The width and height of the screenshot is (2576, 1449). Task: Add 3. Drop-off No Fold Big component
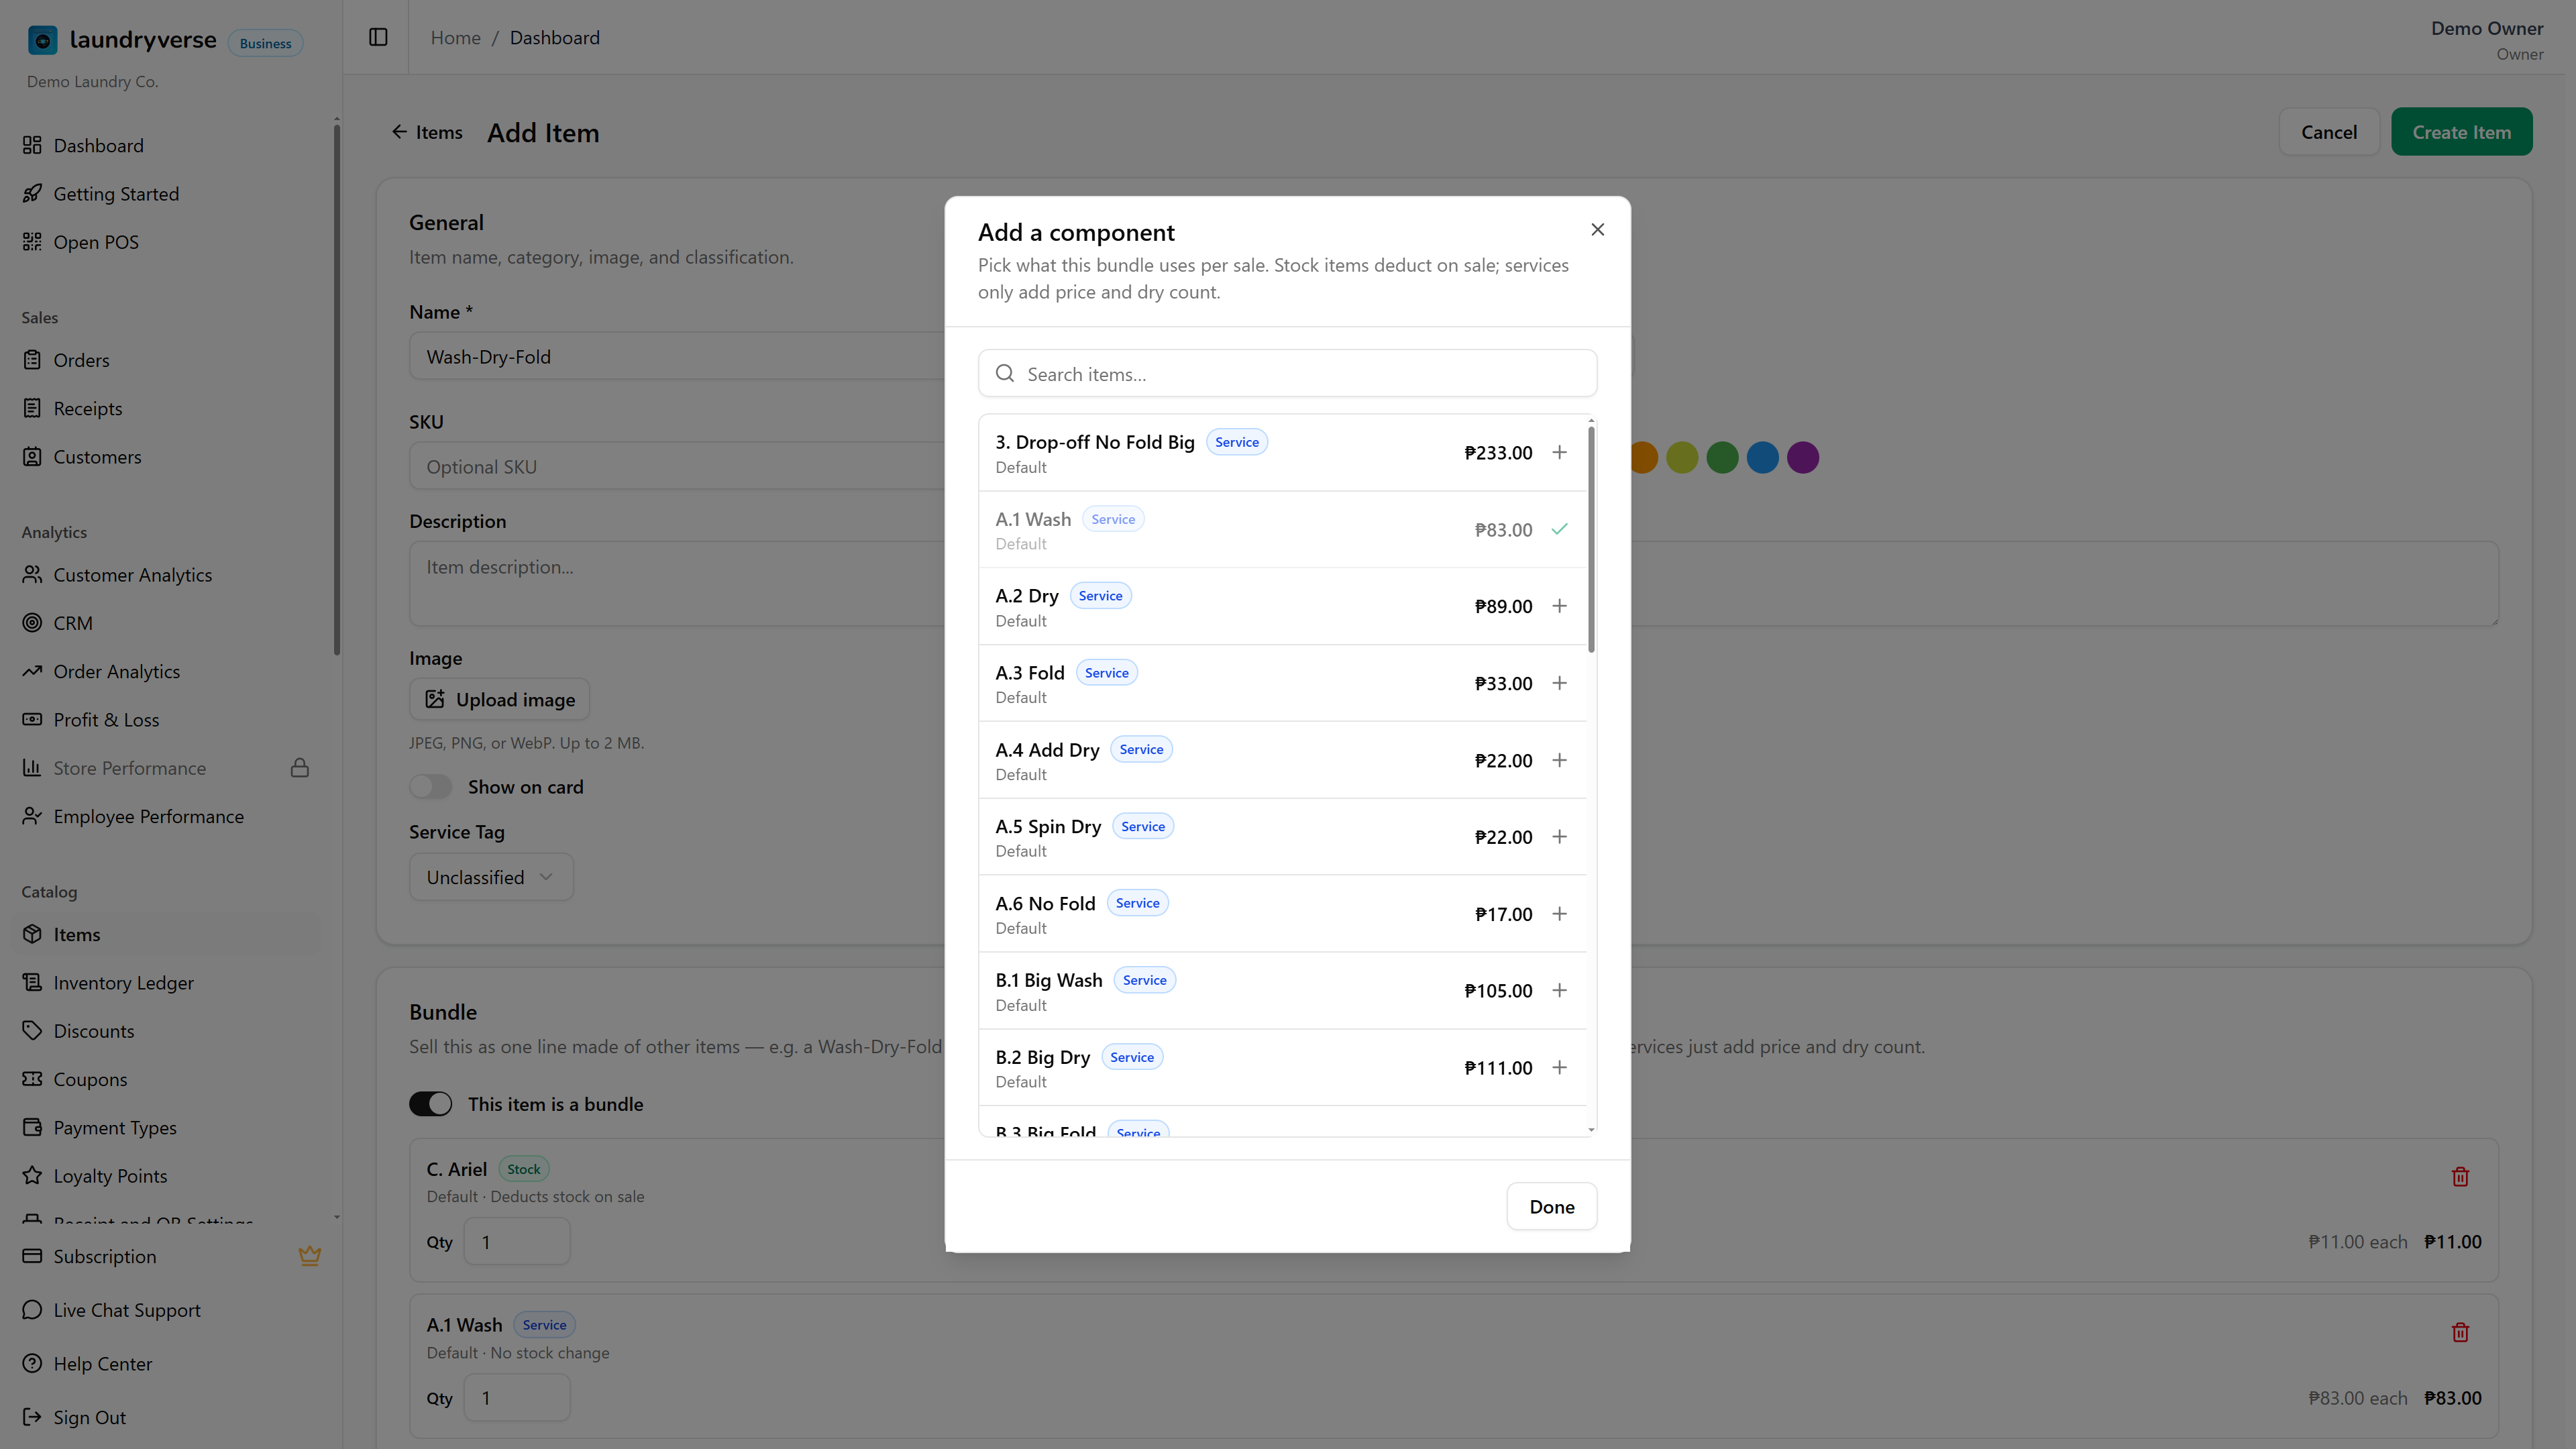(1559, 453)
